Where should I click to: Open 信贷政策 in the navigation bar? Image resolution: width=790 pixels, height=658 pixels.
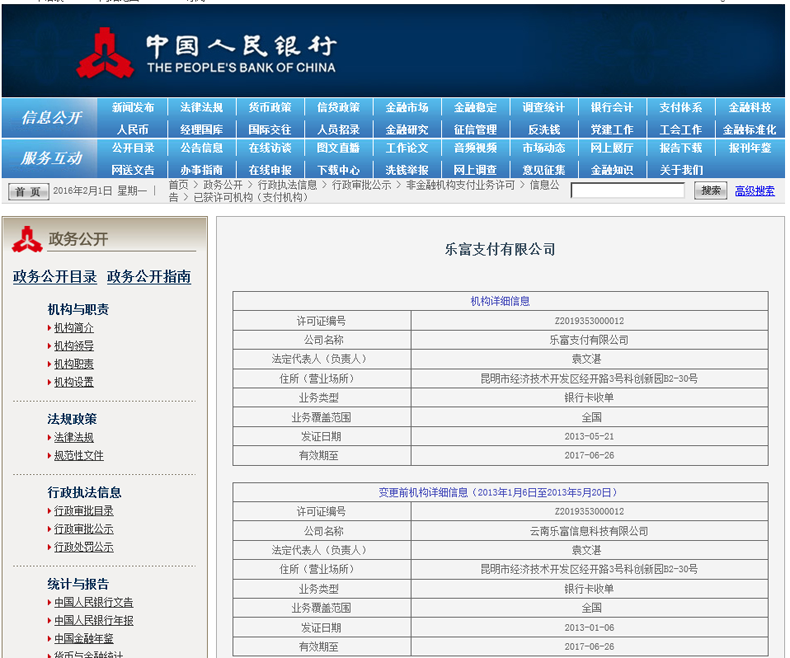tap(339, 107)
